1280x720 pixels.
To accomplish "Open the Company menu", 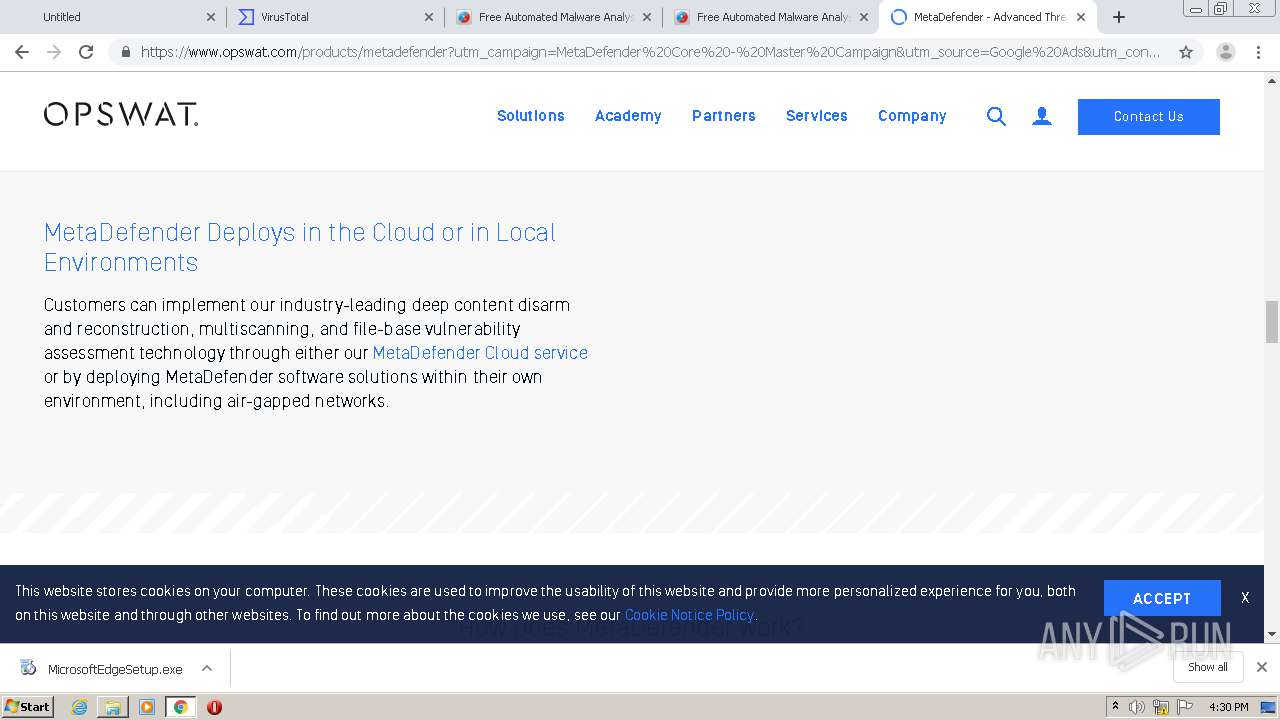I will pos(912,116).
